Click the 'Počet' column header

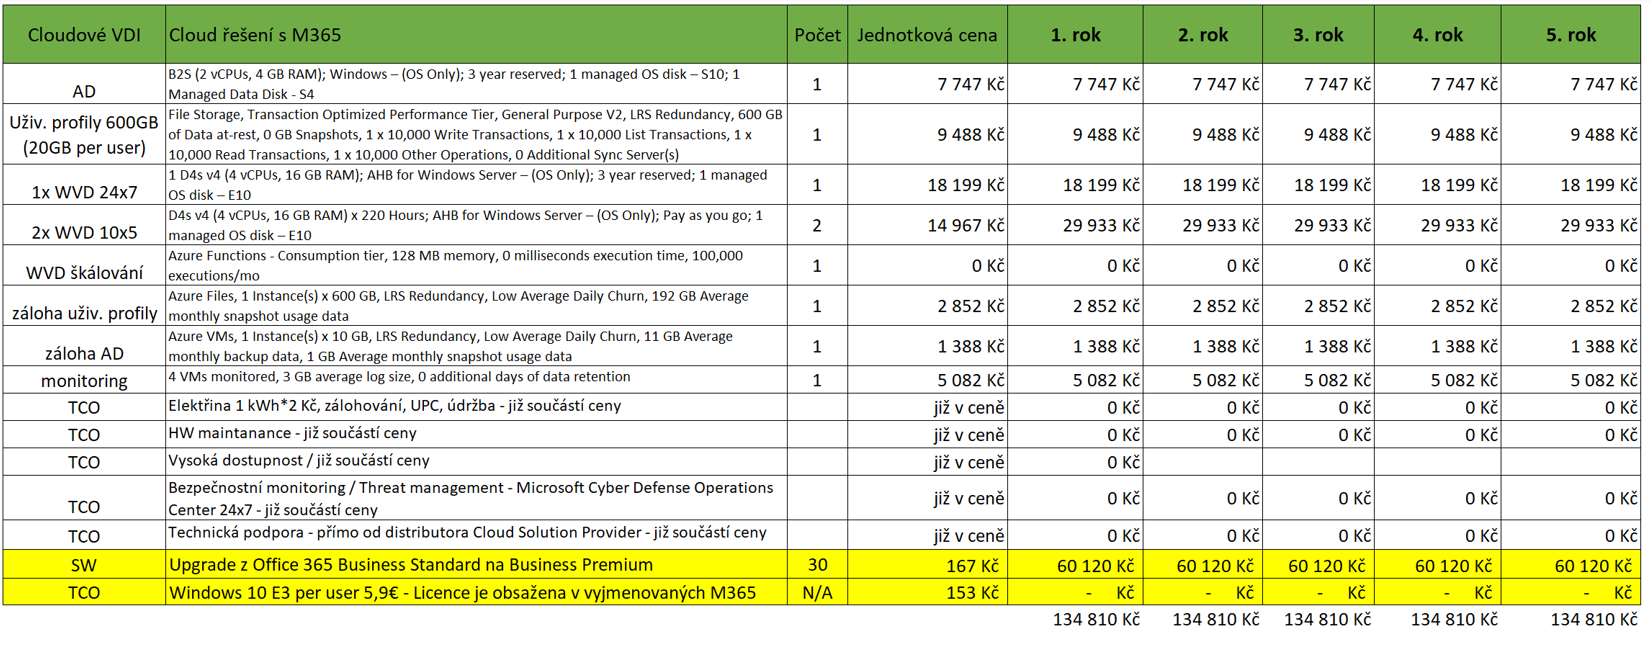817,35
